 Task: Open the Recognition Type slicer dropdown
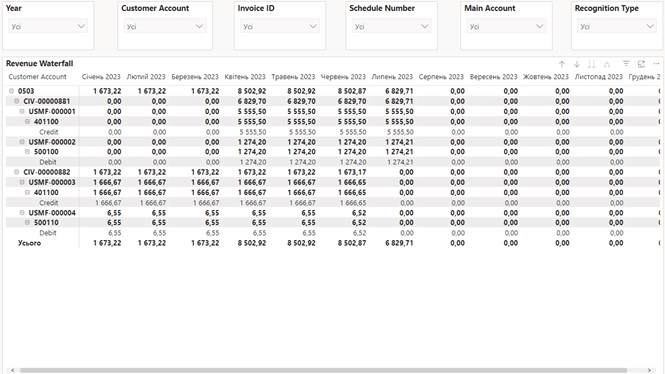[x=617, y=26]
